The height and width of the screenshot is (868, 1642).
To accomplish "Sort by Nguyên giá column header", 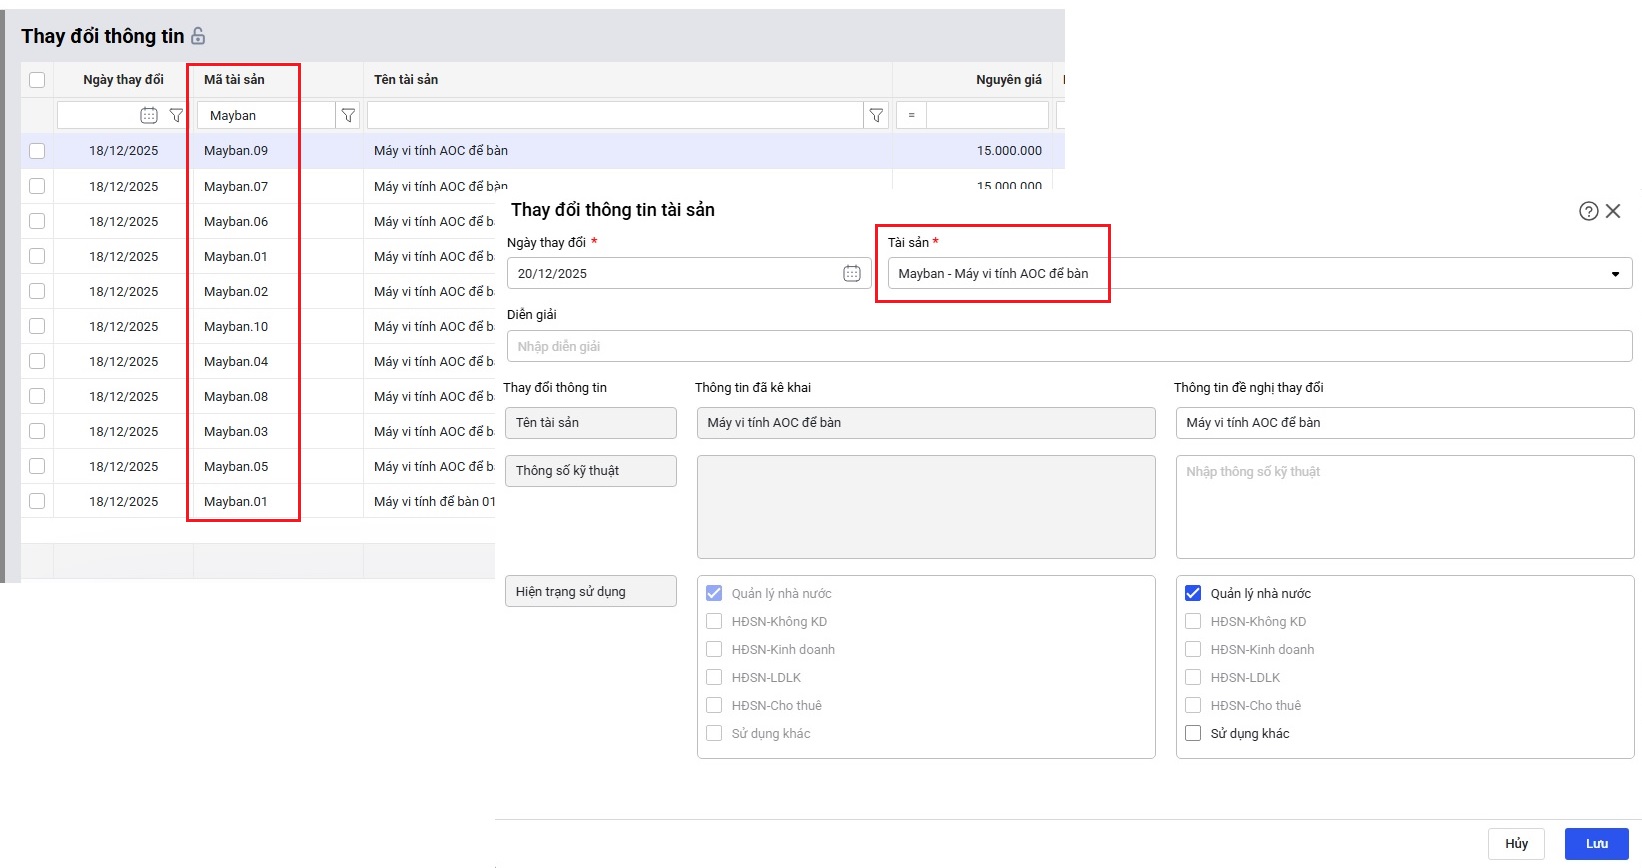I will tap(1008, 80).
